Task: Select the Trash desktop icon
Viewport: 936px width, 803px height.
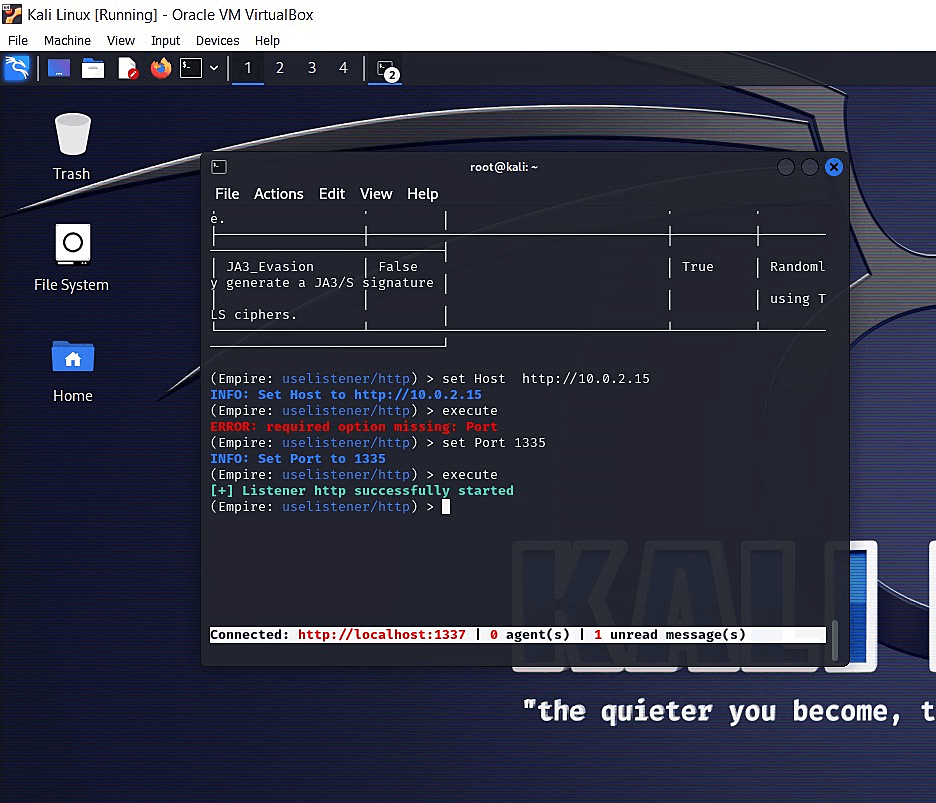Action: 72,147
